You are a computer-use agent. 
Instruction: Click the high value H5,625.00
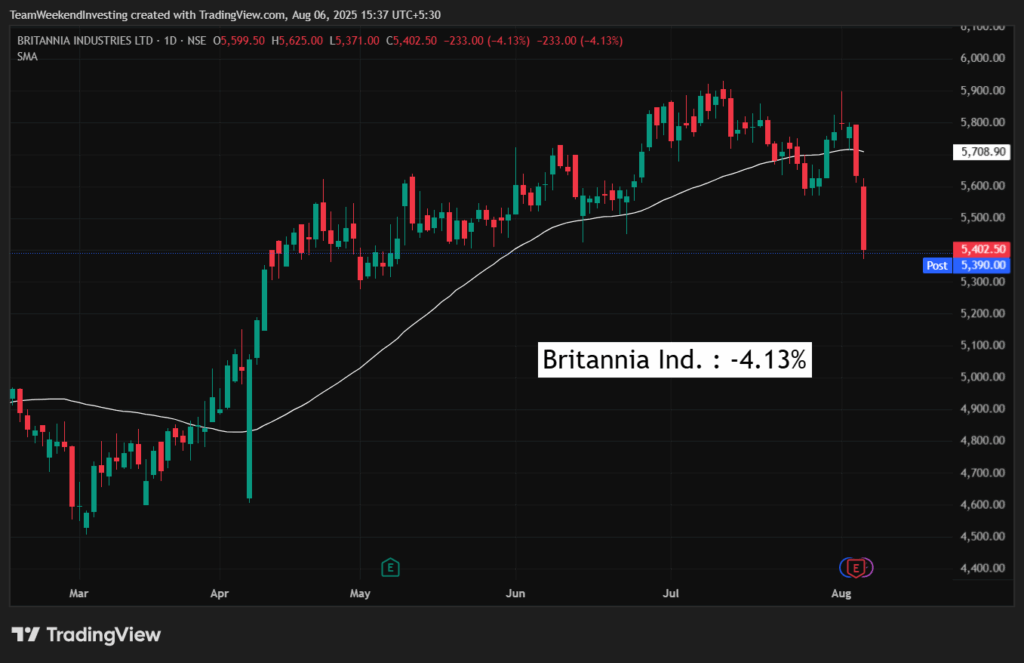297,40
